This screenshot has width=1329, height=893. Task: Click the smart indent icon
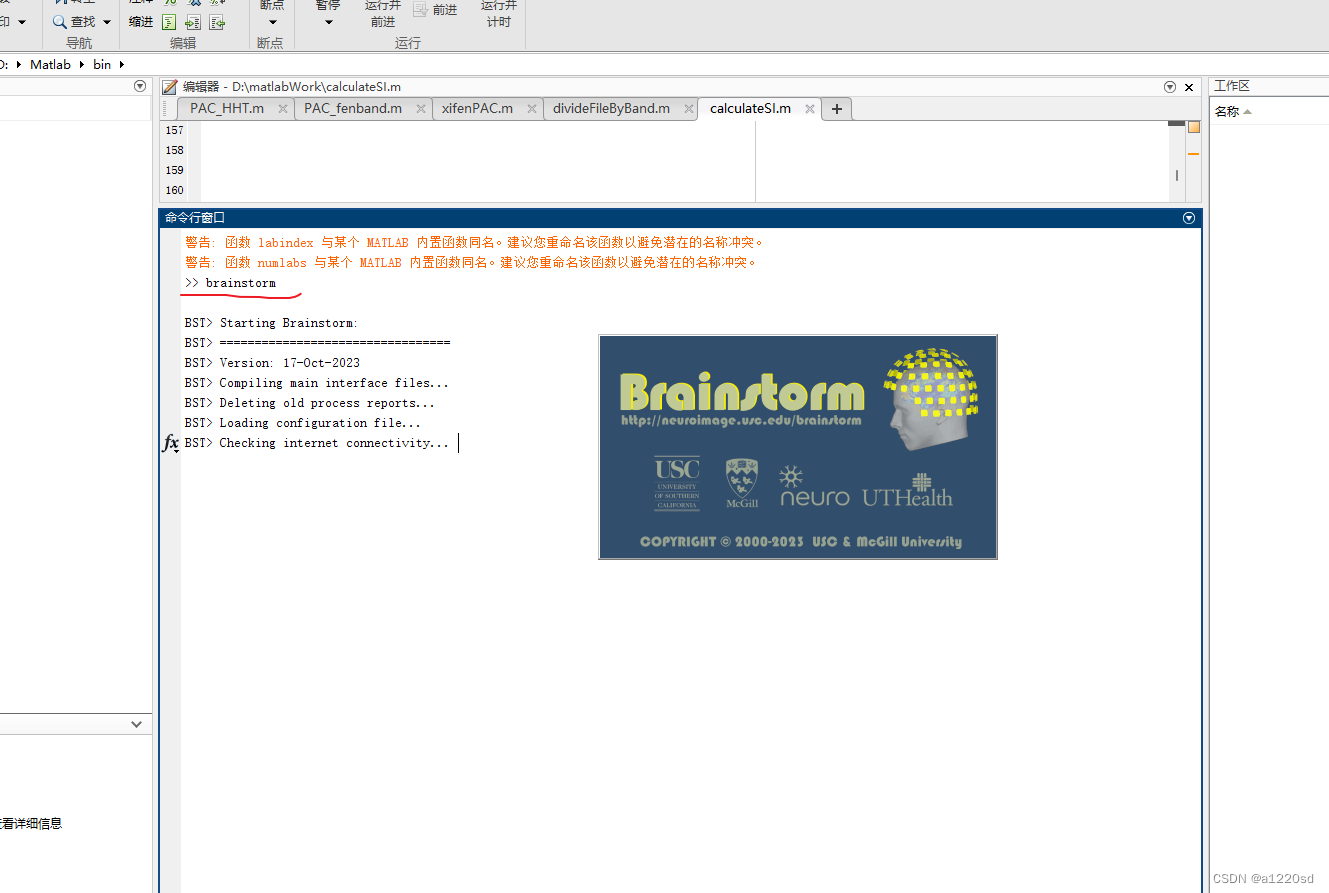pyautogui.click(x=169, y=22)
